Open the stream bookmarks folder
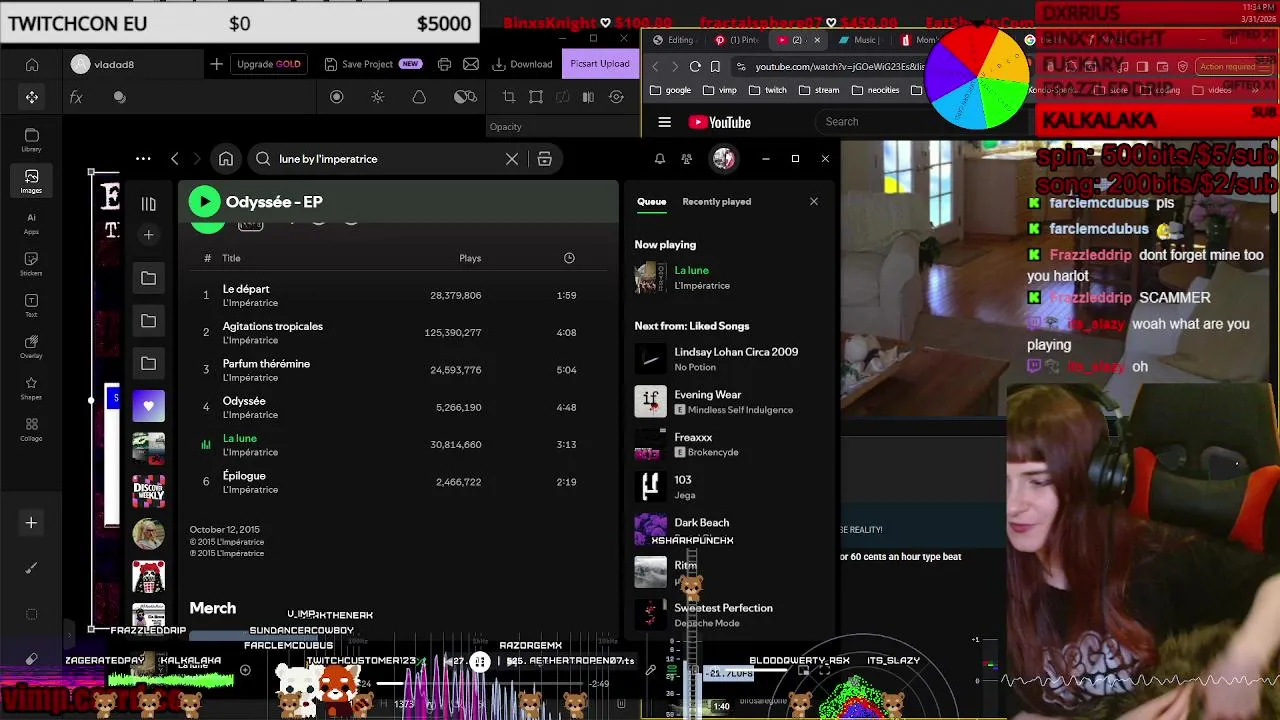This screenshot has width=1280, height=720. click(x=819, y=90)
